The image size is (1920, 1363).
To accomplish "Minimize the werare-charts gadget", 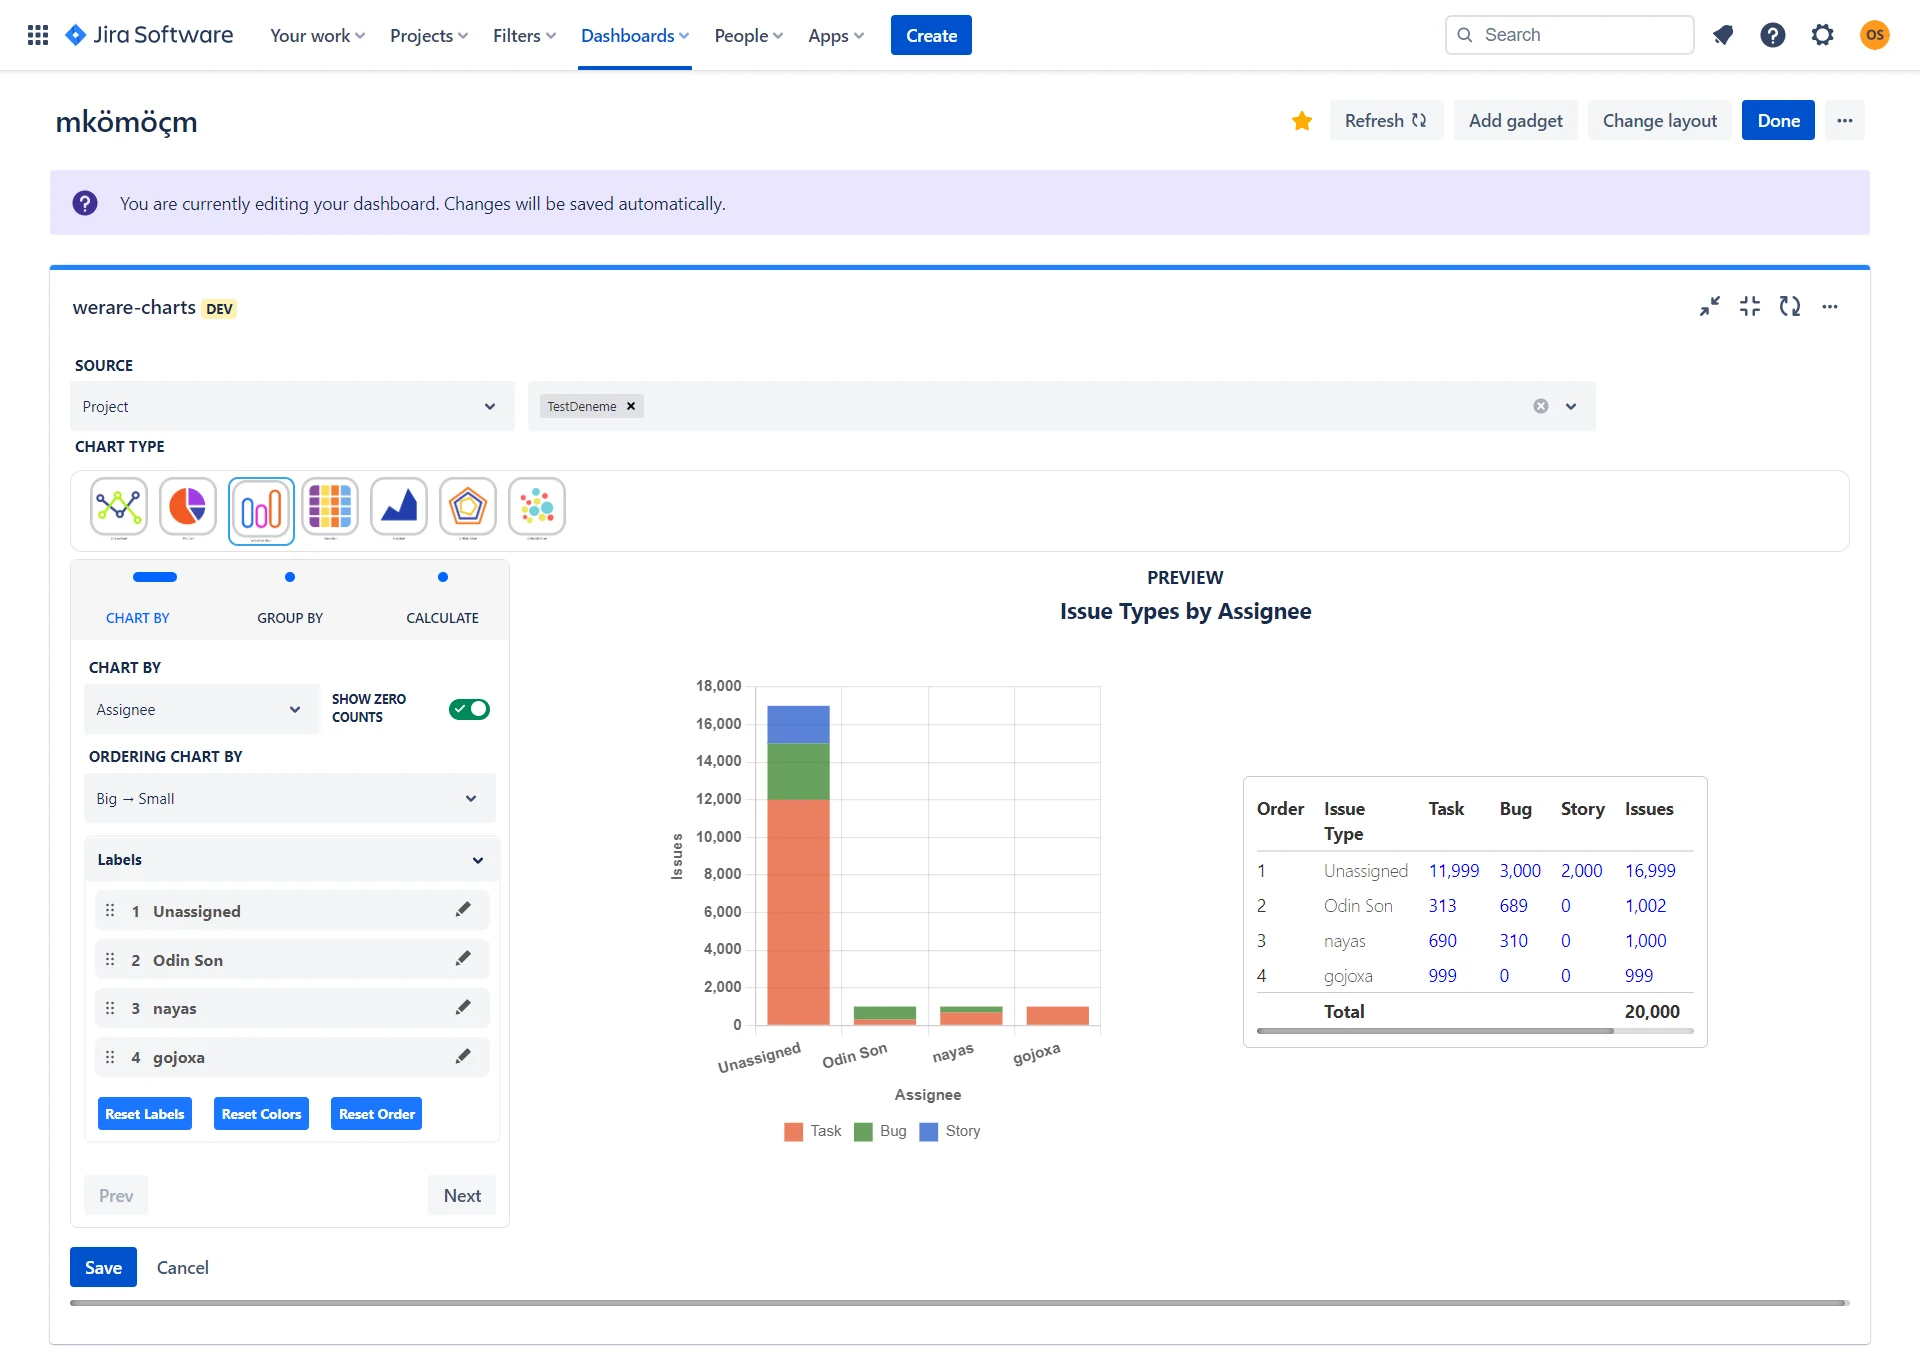I will click(x=1710, y=307).
